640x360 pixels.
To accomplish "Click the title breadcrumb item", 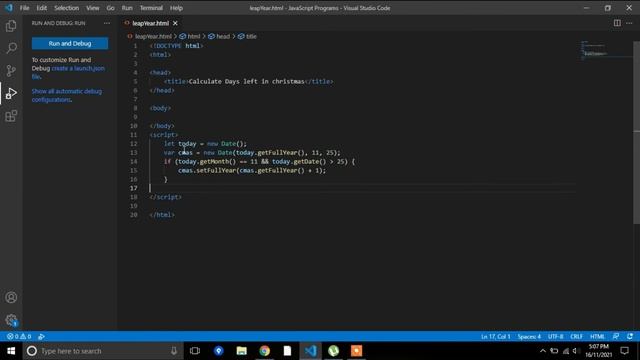I will click(x=251, y=36).
